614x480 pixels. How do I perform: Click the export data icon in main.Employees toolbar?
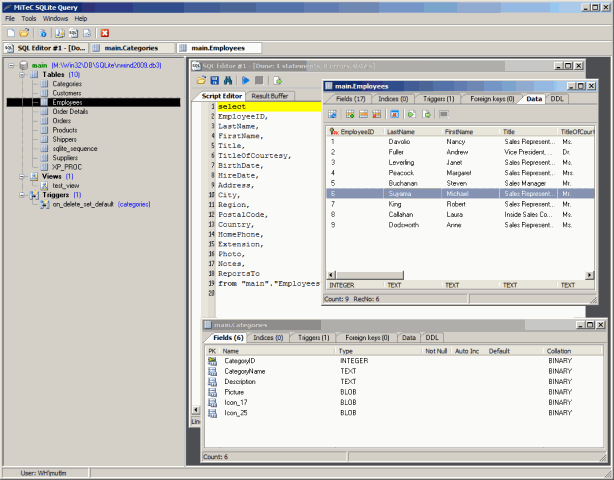426,114
